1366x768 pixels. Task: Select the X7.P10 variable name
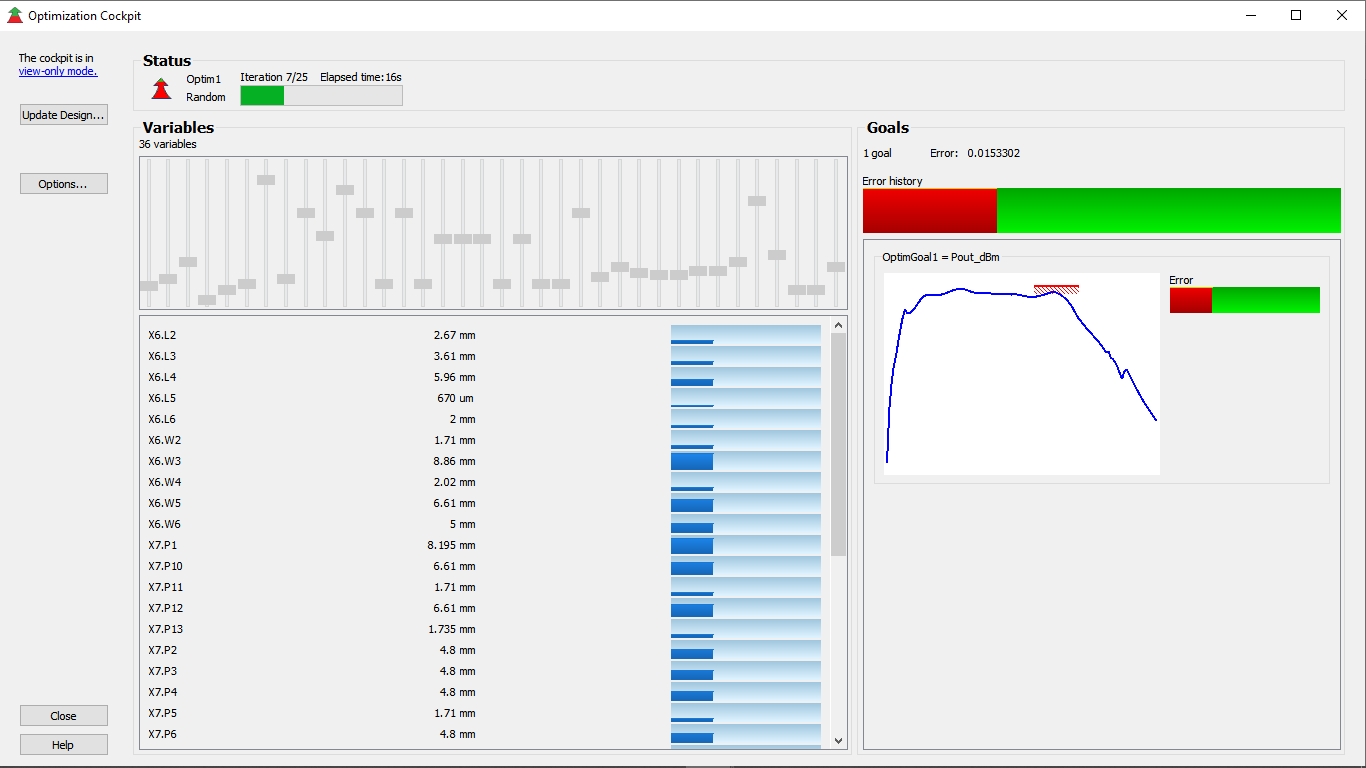[x=165, y=566]
